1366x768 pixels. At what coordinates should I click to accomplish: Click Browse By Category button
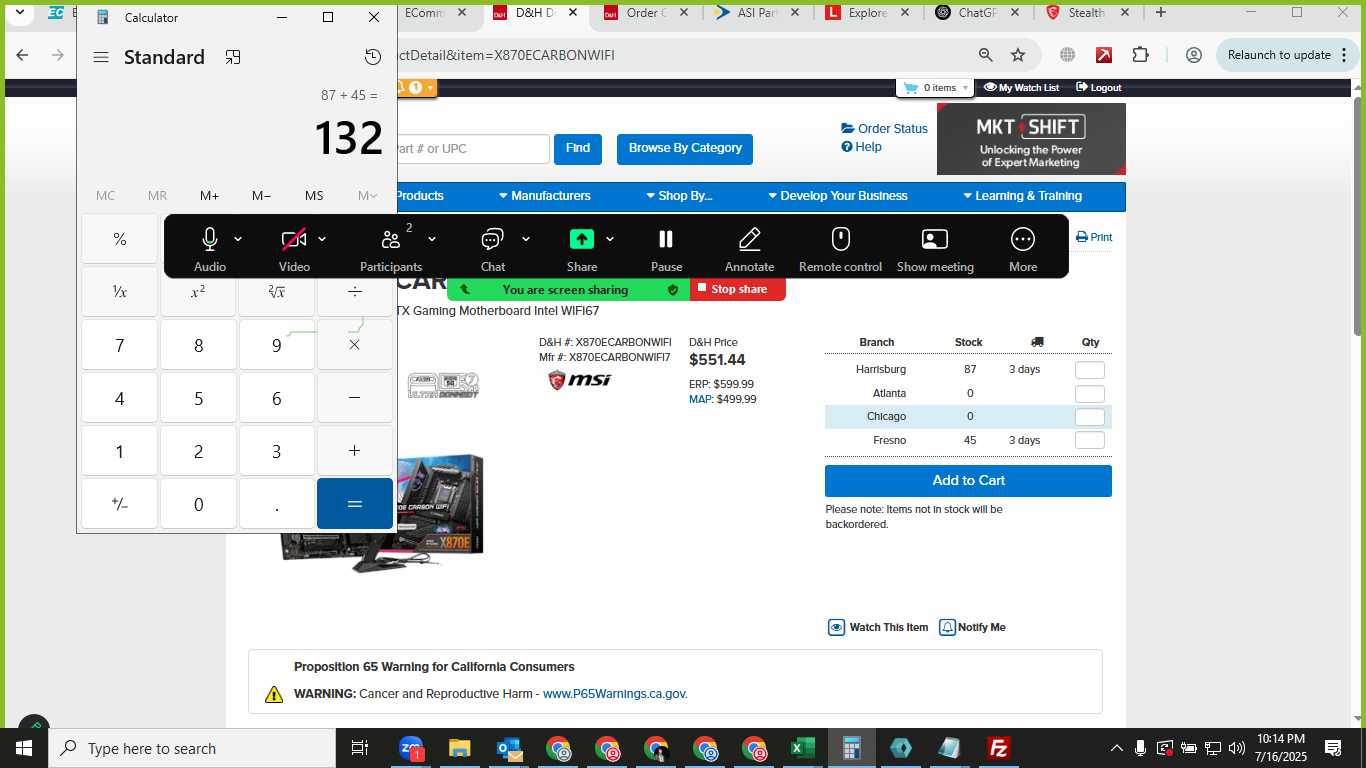point(685,149)
